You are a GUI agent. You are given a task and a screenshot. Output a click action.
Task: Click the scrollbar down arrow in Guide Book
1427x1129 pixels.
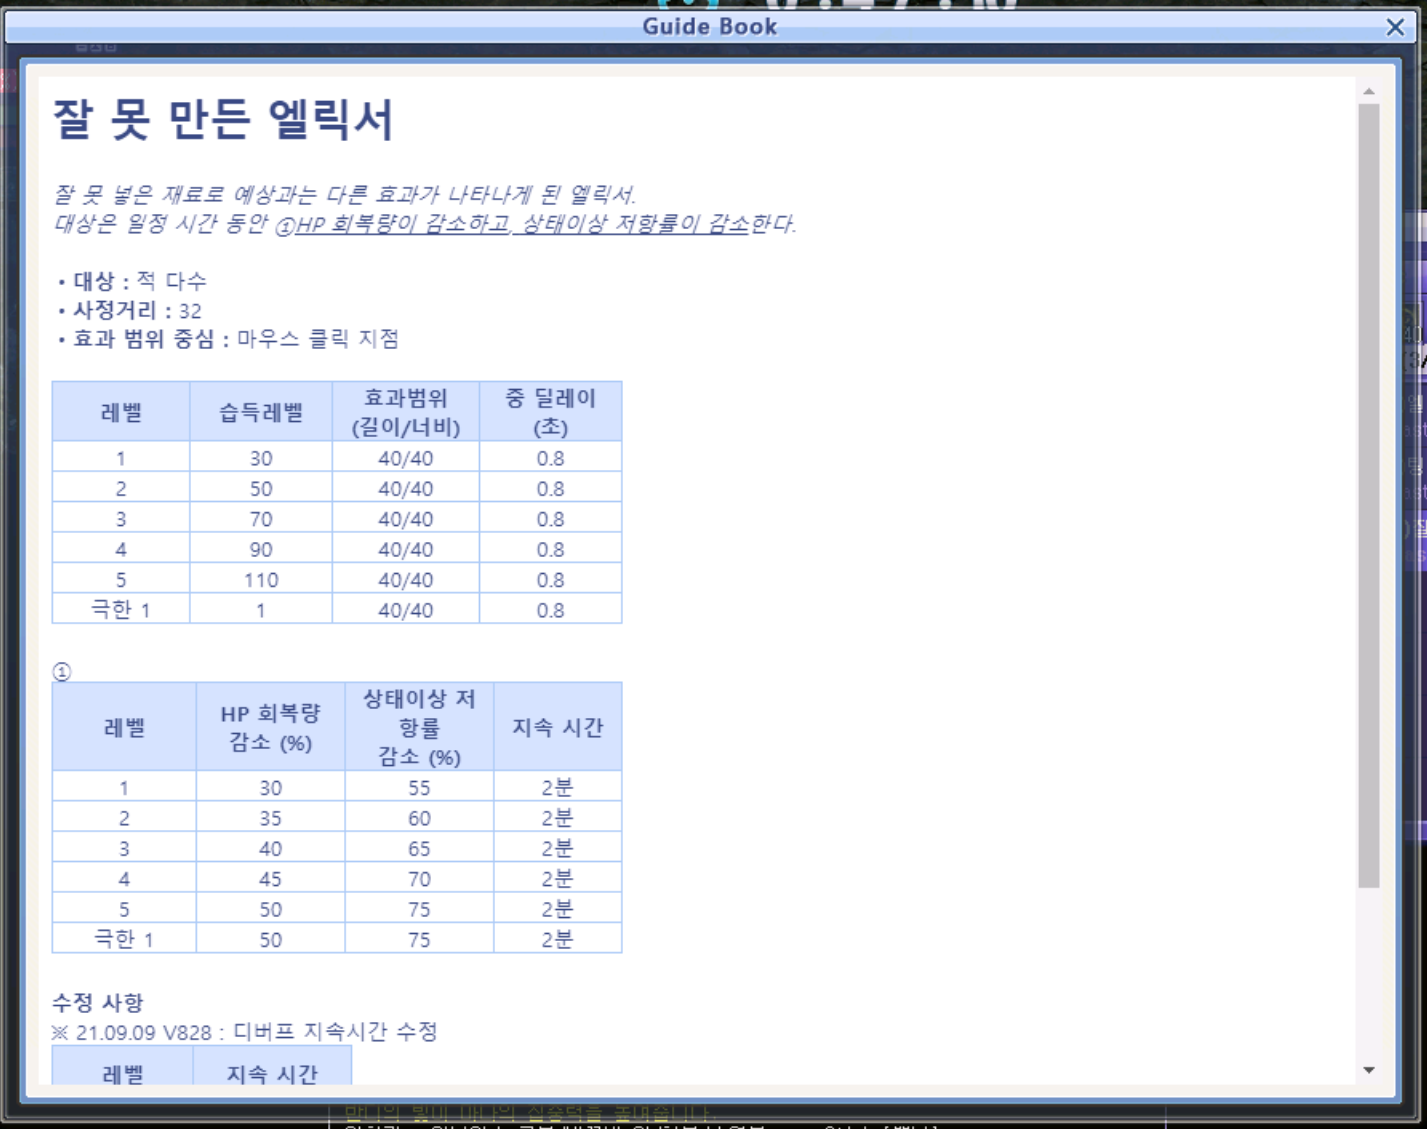[x=1369, y=1070]
